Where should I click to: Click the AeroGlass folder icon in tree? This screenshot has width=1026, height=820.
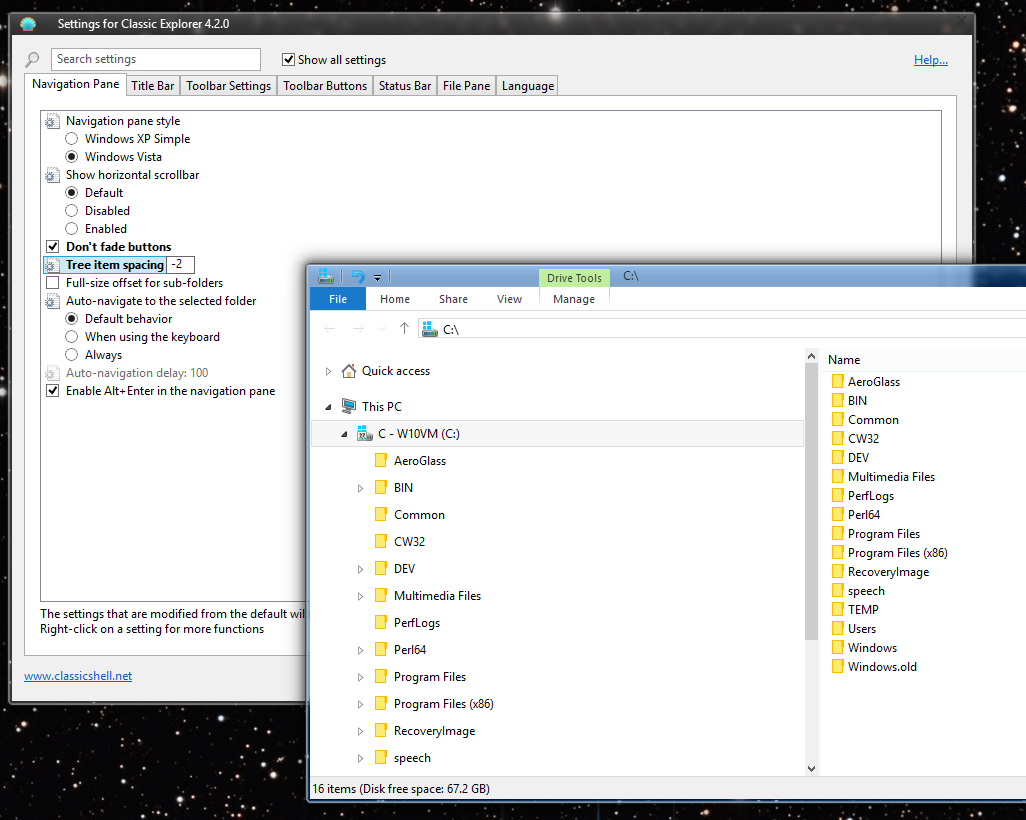pos(381,461)
